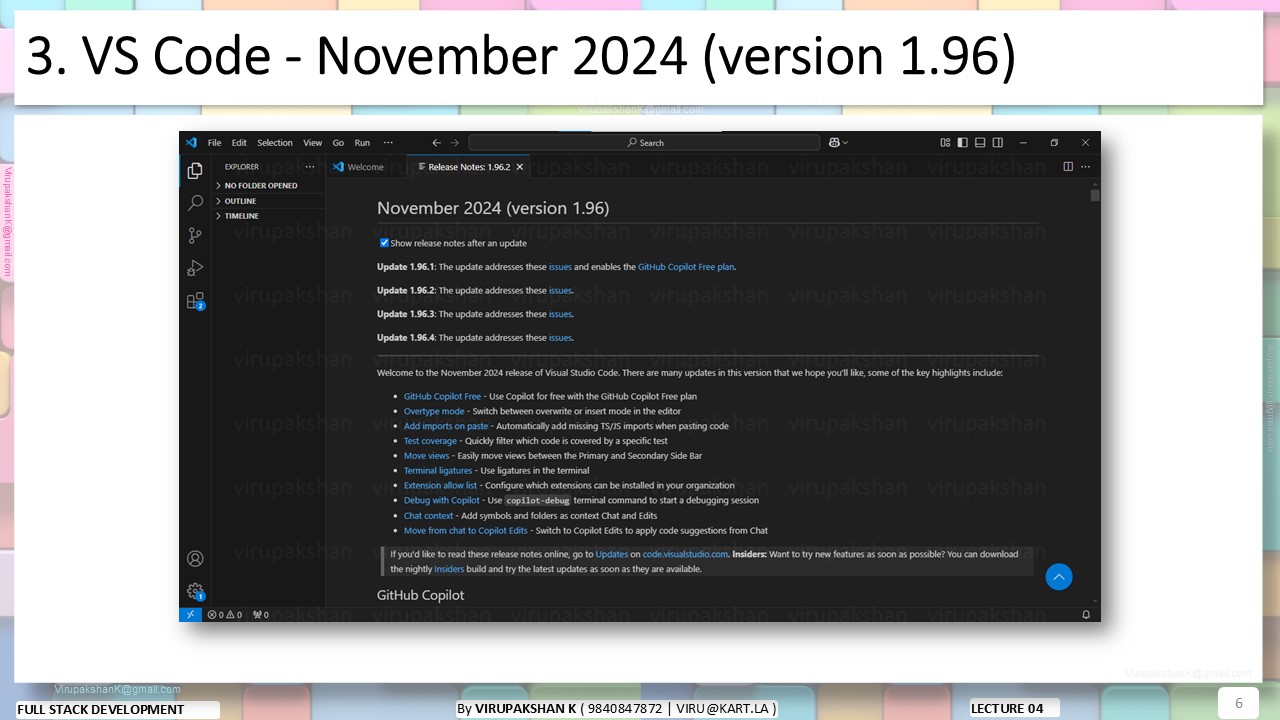
Task: Open the Search view in activity bar
Action: coord(195,203)
